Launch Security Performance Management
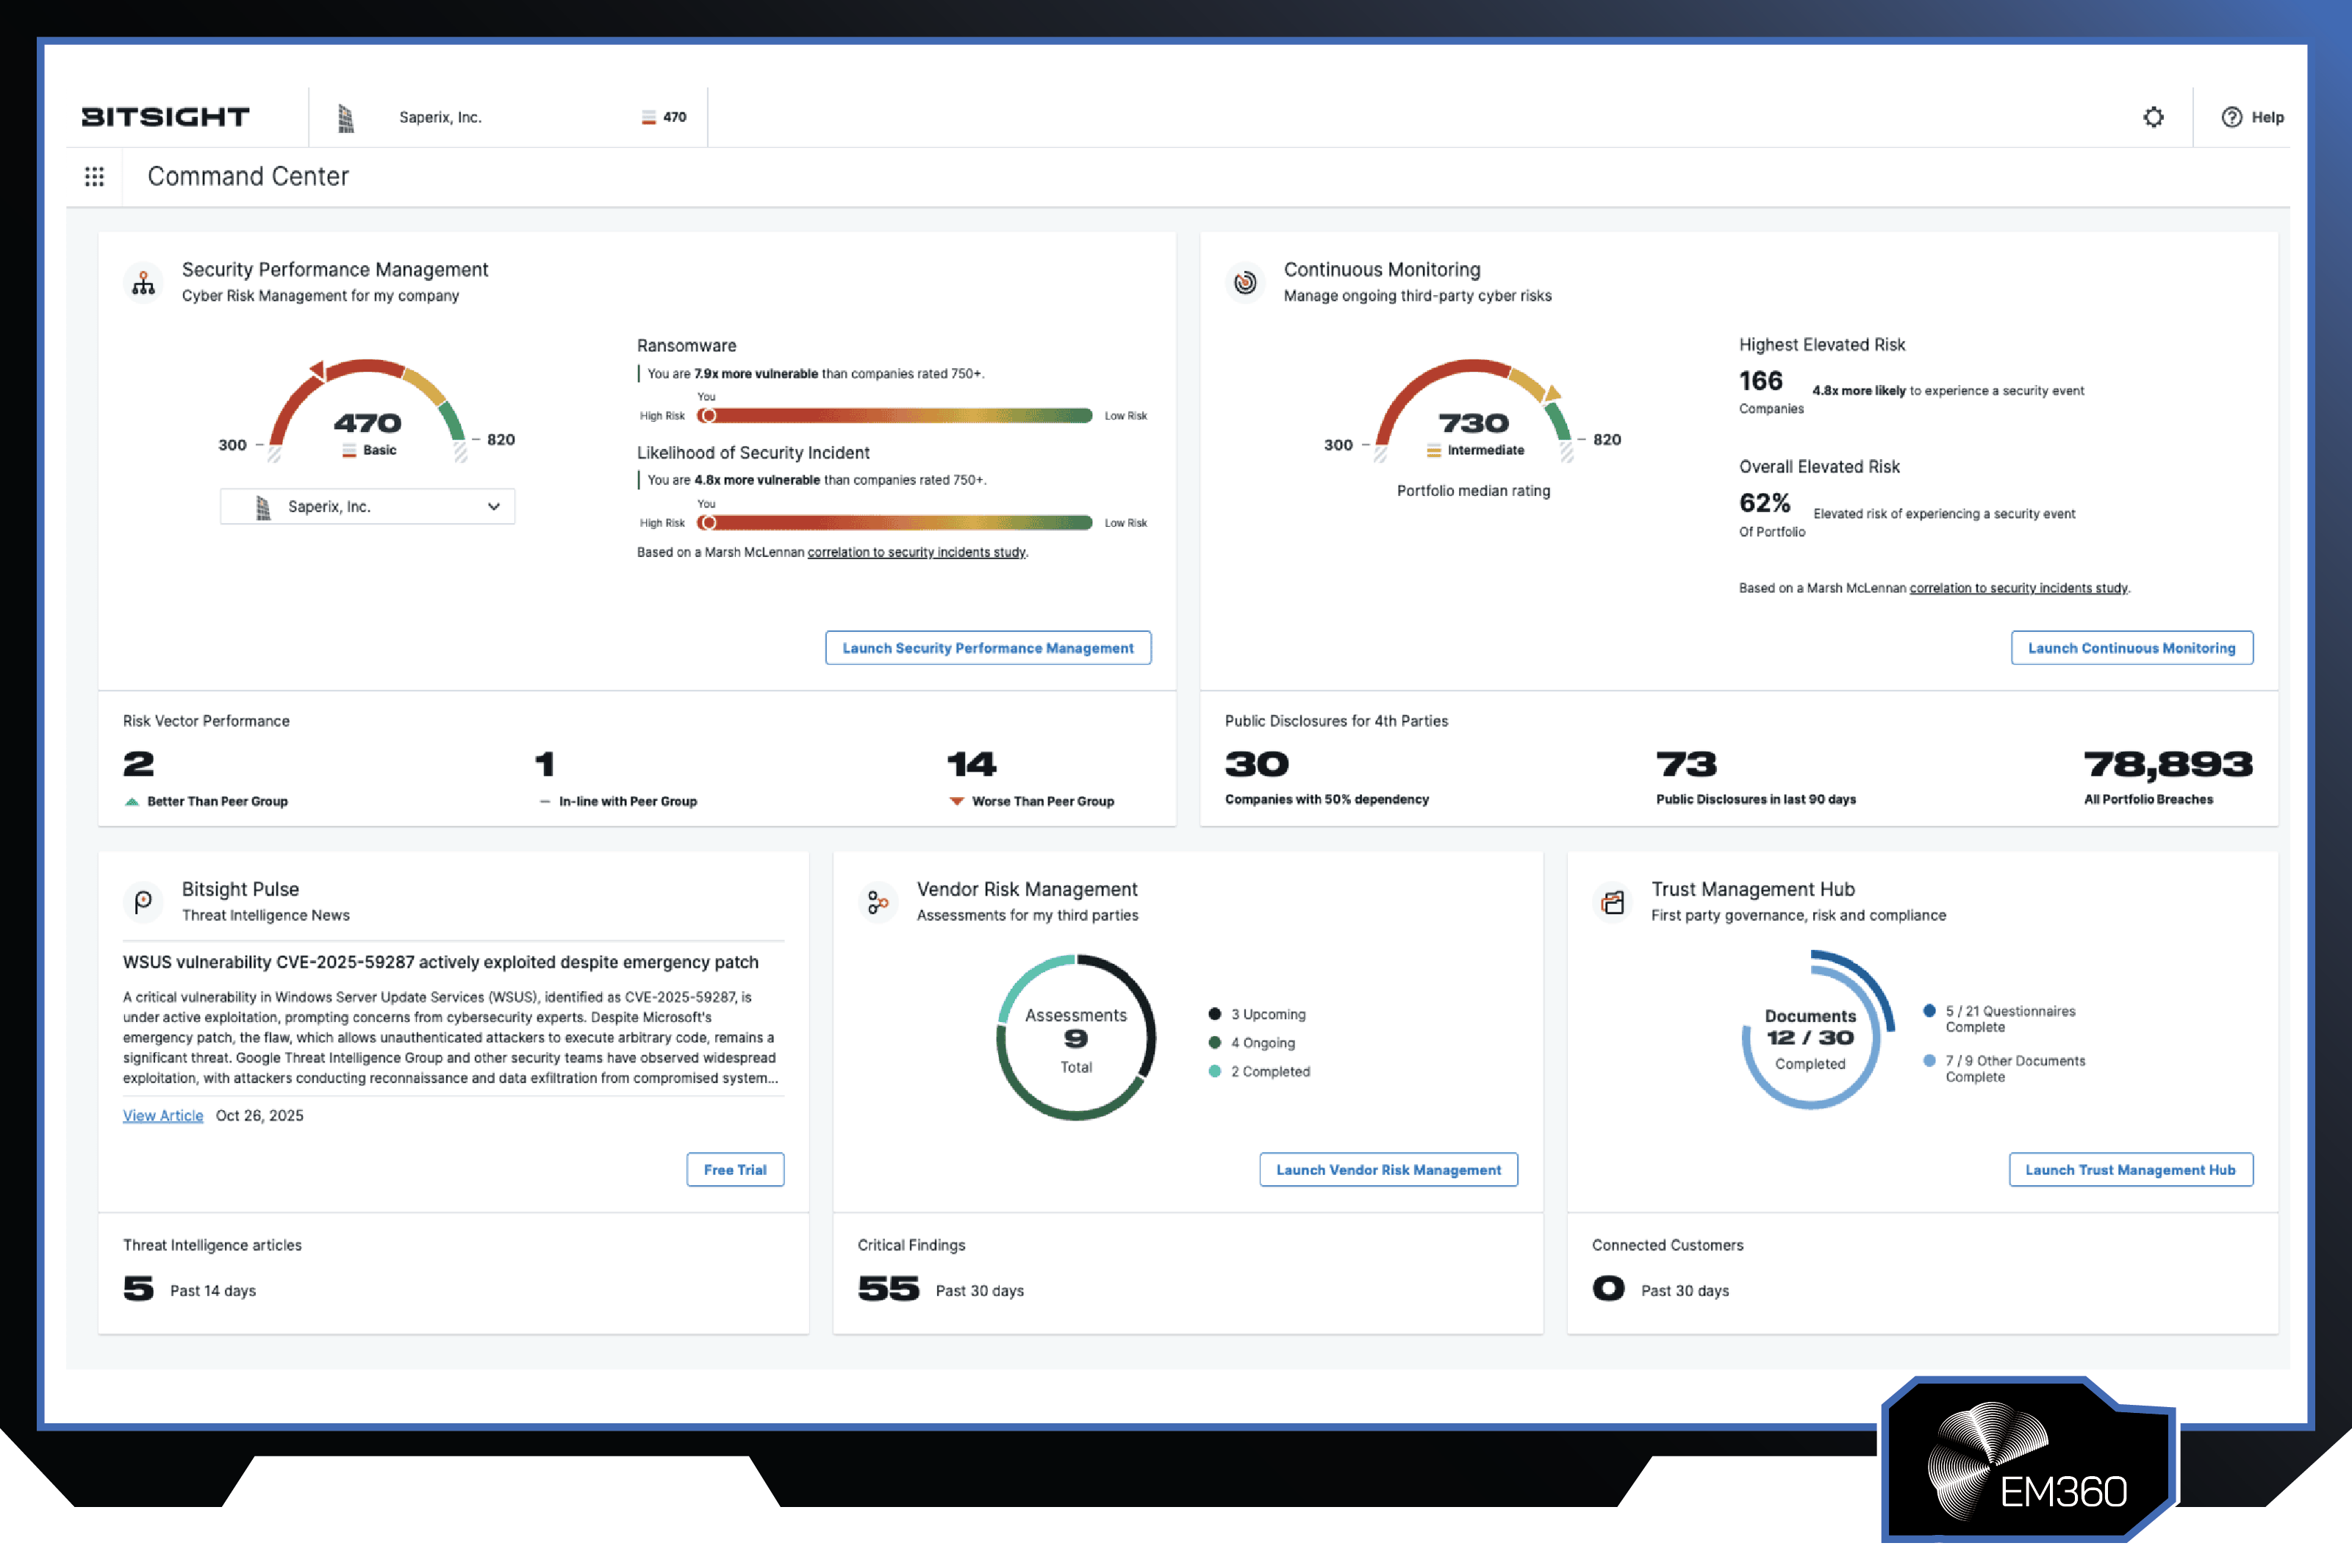 pyautogui.click(x=988, y=648)
